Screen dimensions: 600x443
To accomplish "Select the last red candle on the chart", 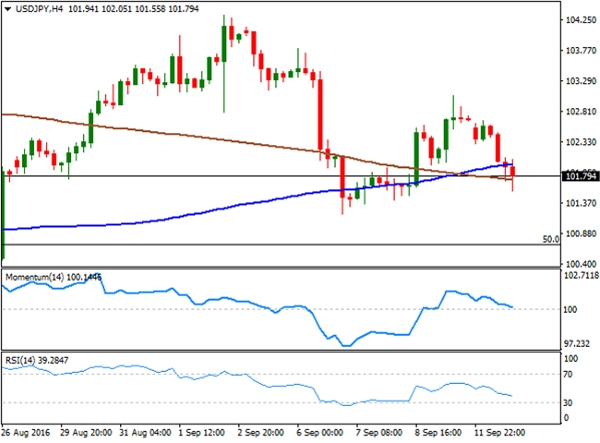I will (513, 171).
